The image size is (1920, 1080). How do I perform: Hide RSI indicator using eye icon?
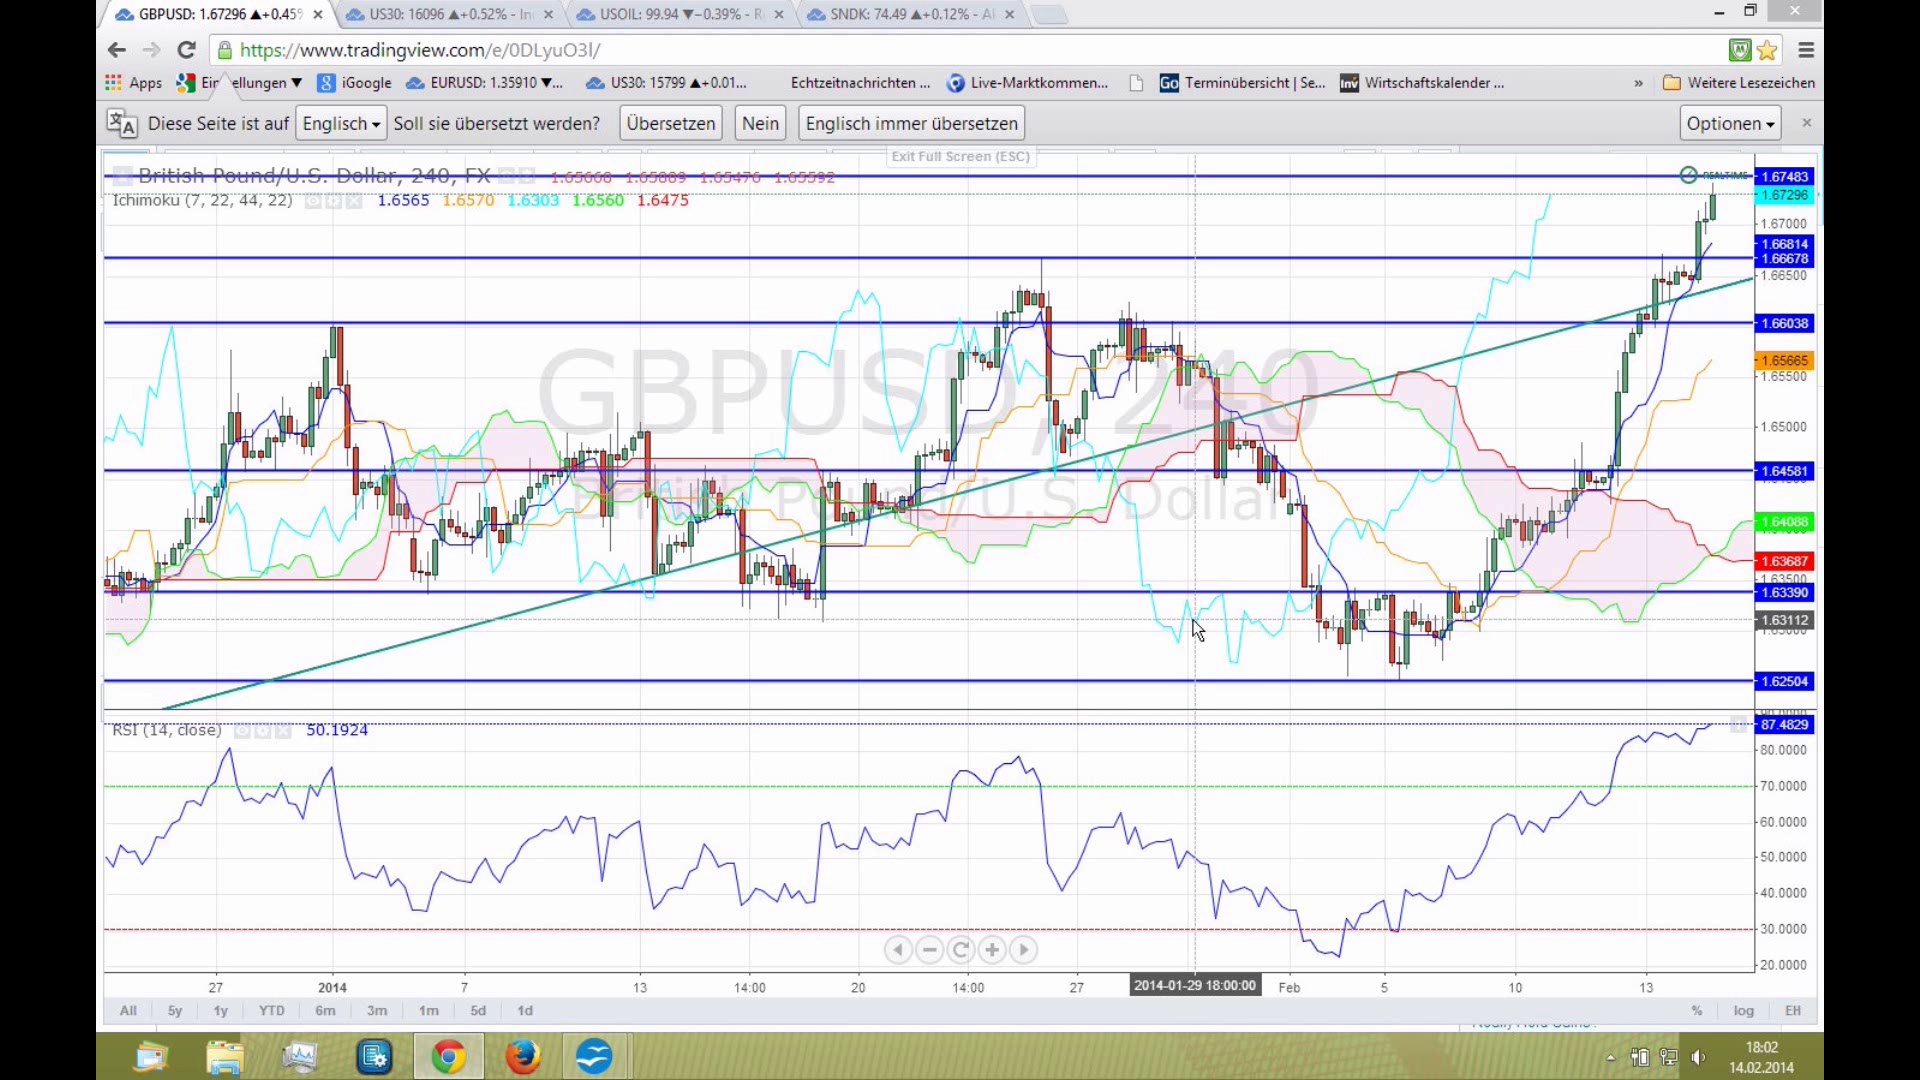click(241, 731)
